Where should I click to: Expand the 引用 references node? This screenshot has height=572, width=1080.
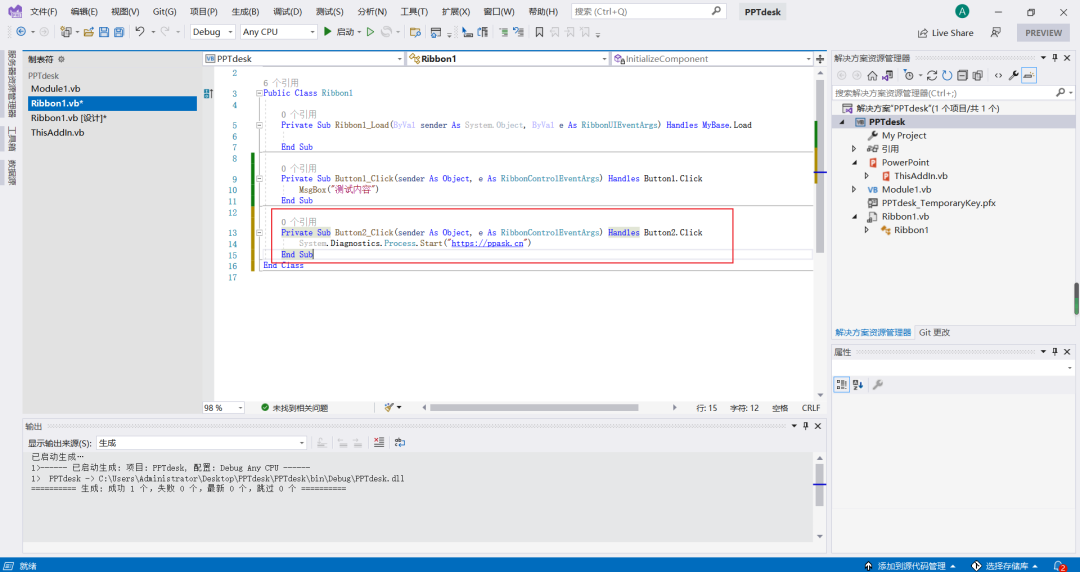click(x=855, y=149)
